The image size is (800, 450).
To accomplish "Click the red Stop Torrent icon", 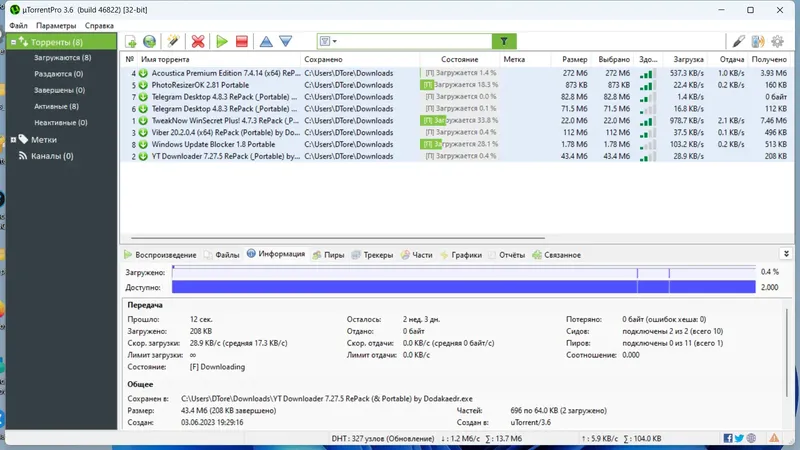I will coord(242,41).
